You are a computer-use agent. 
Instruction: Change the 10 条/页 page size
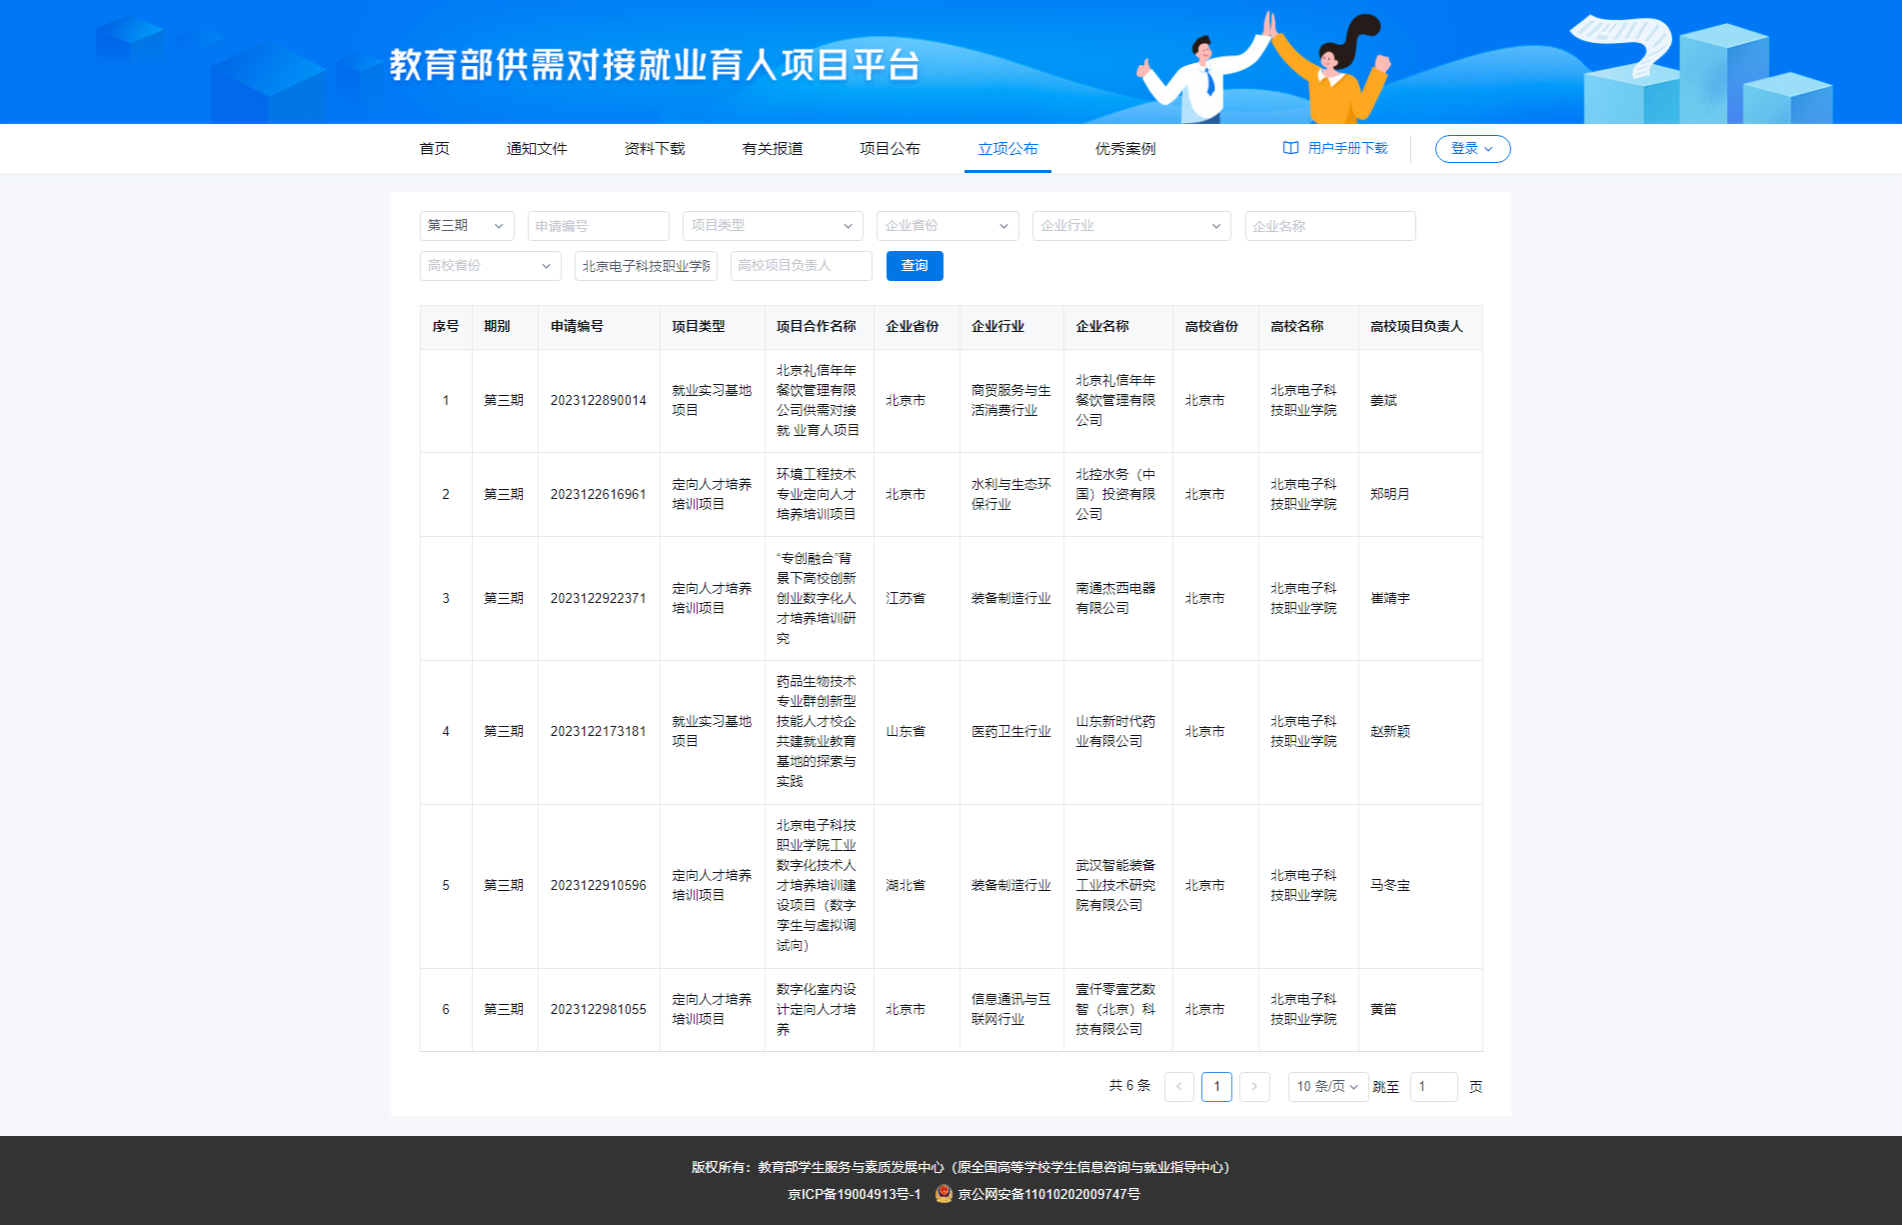coord(1327,1086)
